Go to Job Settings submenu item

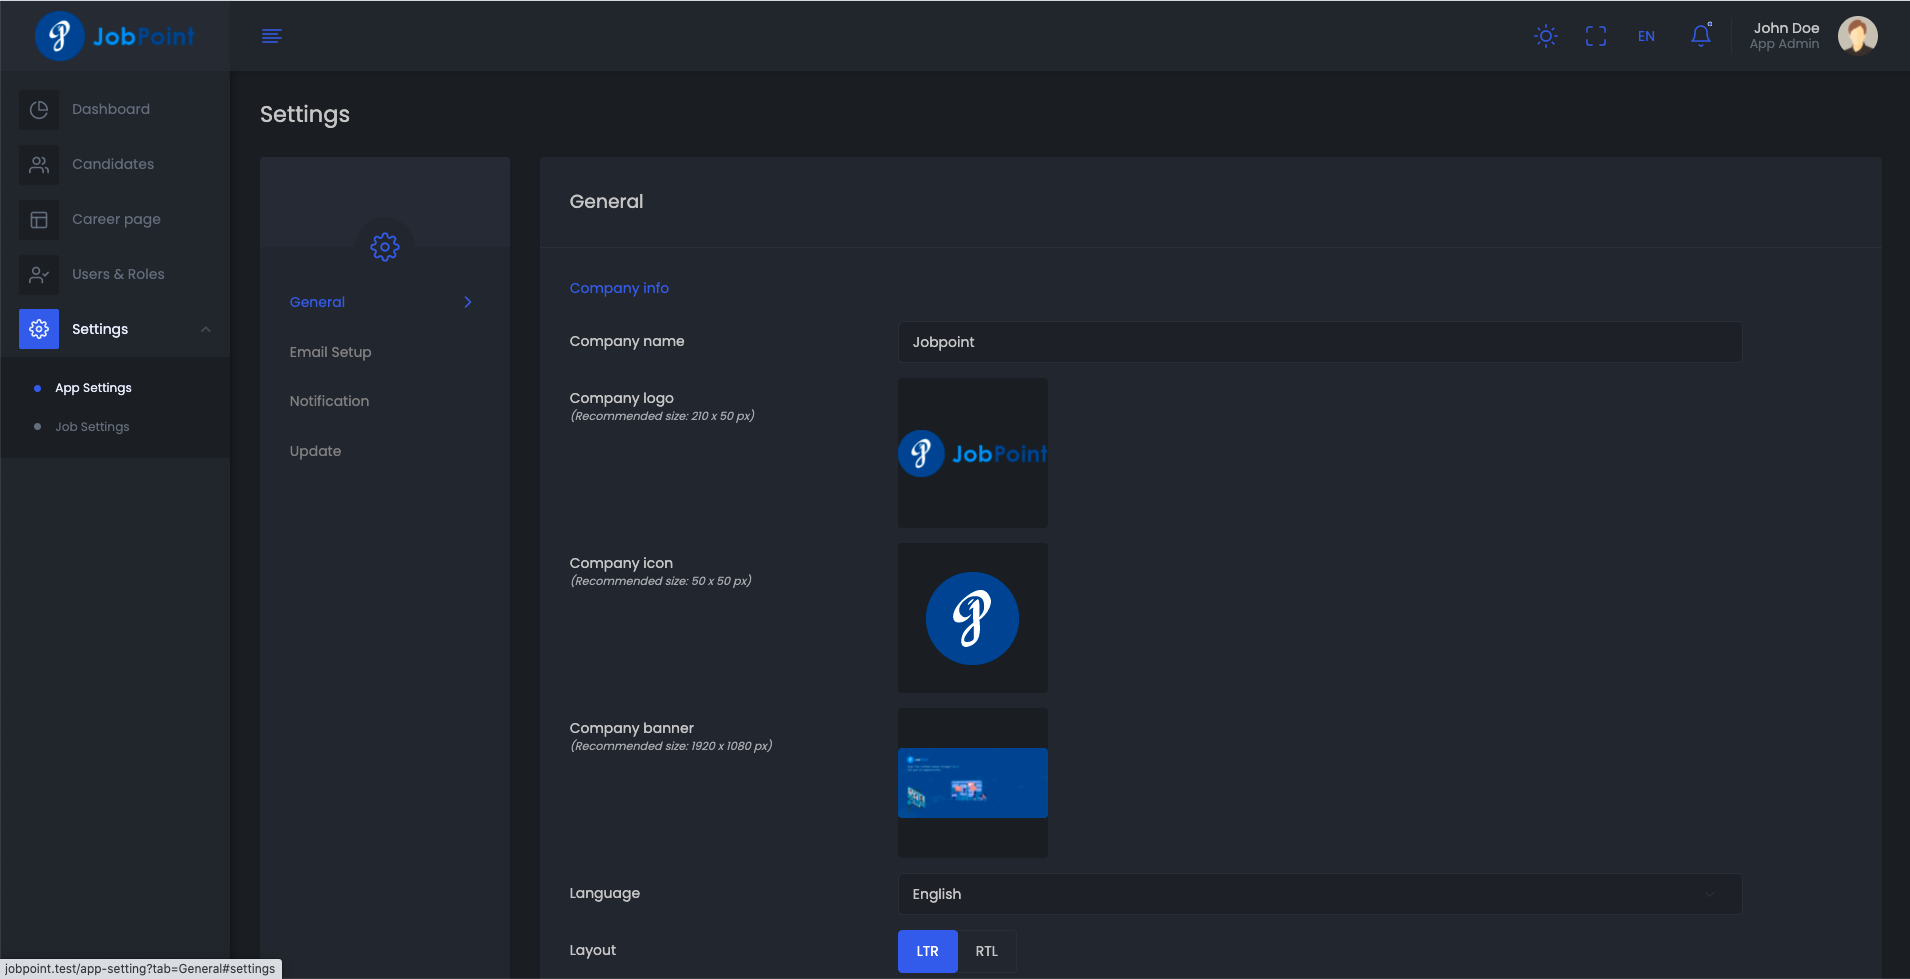coord(92,427)
